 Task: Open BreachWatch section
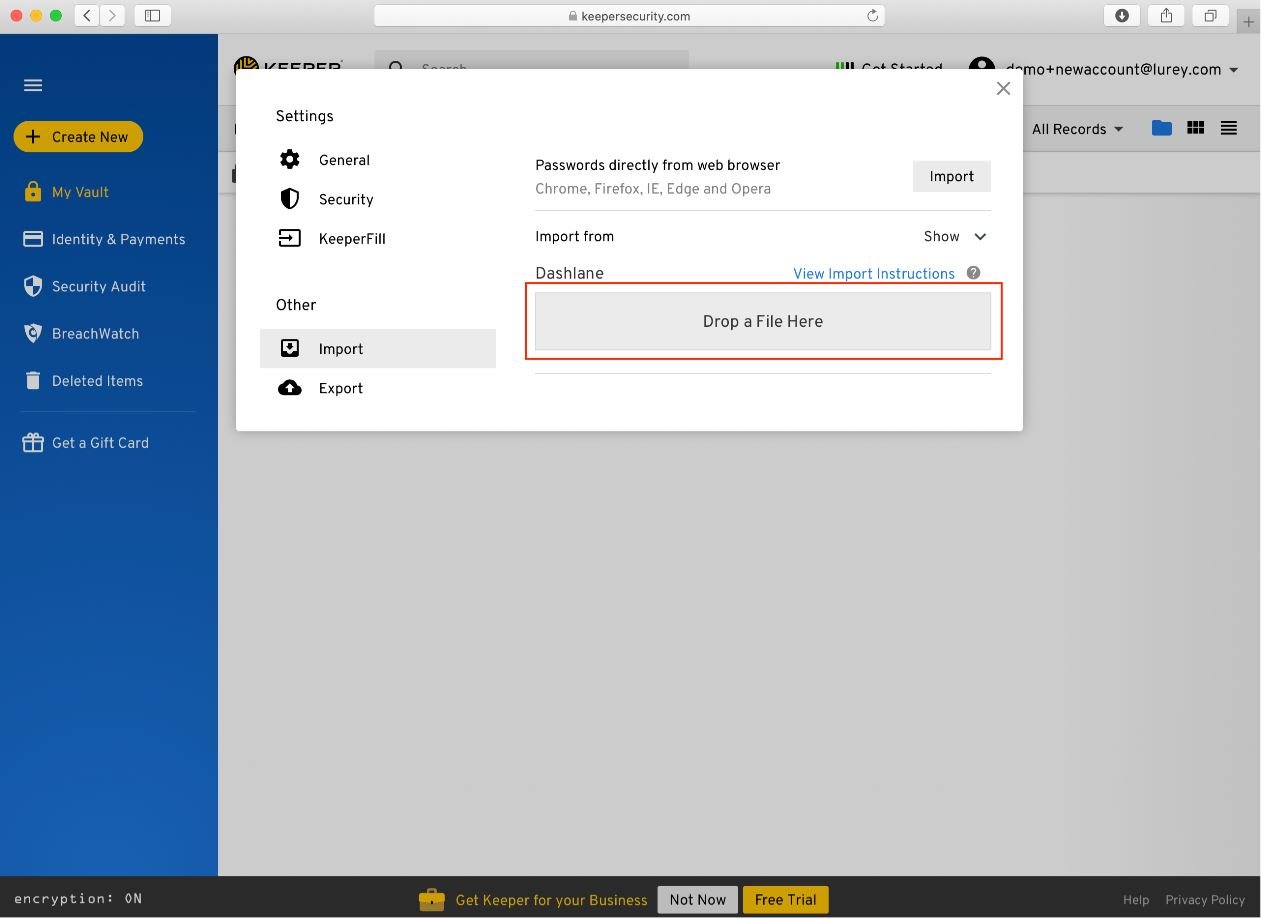(x=95, y=334)
